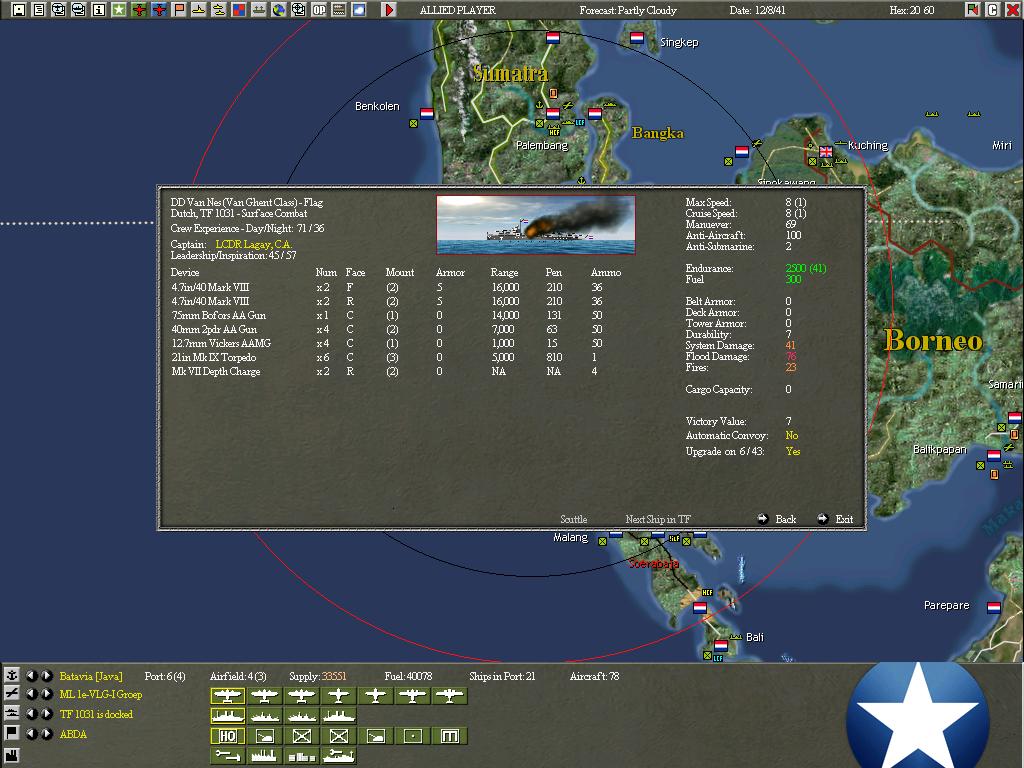Viewport: 1024px width, 768px height.
Task: Select the highlighted first ship icon in TF row
Action: click(x=227, y=716)
